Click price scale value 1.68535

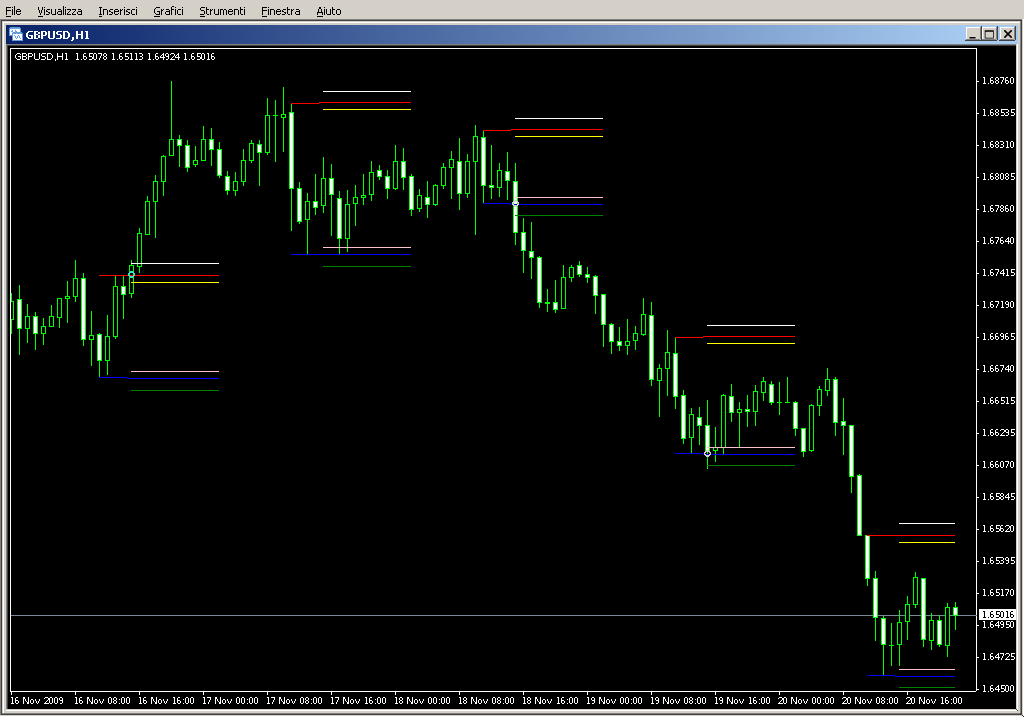click(999, 113)
